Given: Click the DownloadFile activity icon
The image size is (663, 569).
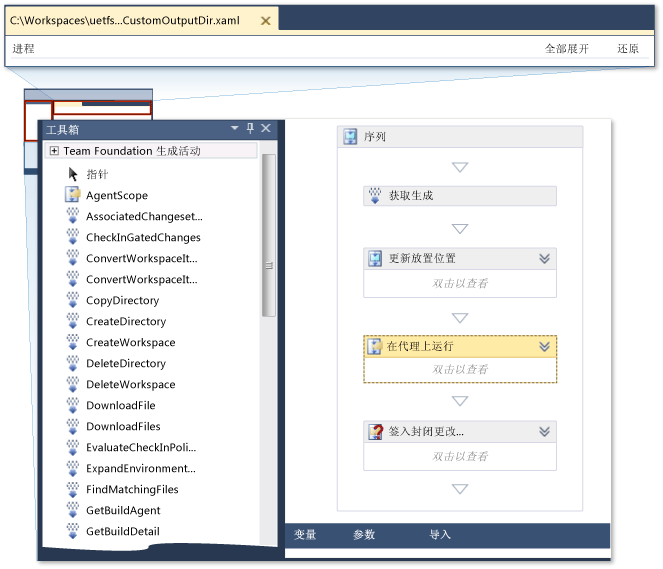Looking at the screenshot, I should [73, 405].
